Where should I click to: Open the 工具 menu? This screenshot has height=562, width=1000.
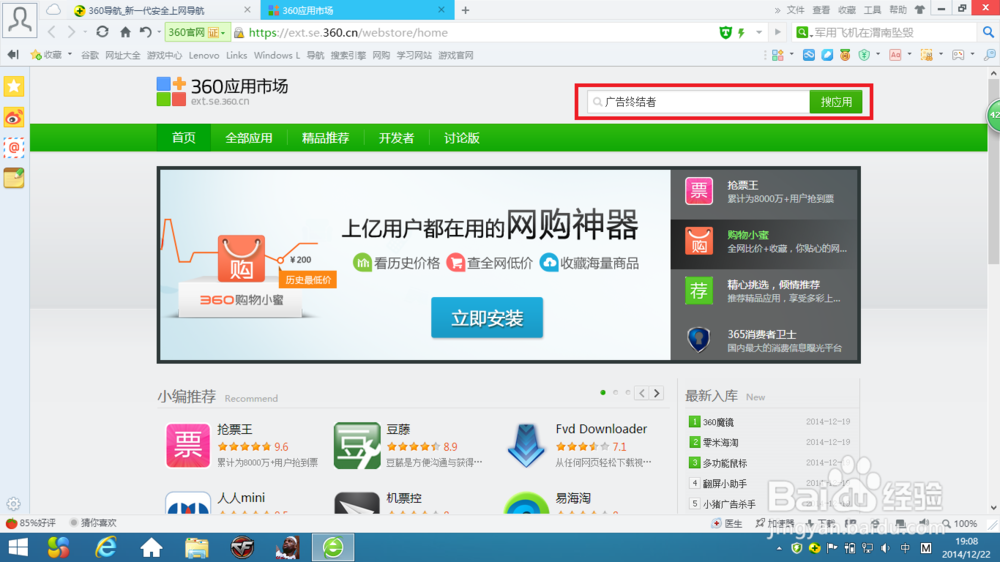click(x=872, y=10)
